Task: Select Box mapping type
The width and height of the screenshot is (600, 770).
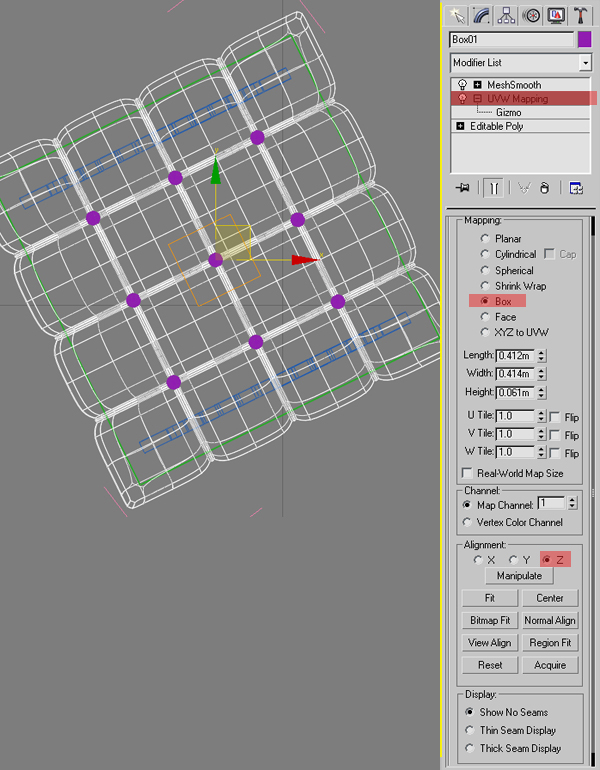Action: click(485, 301)
